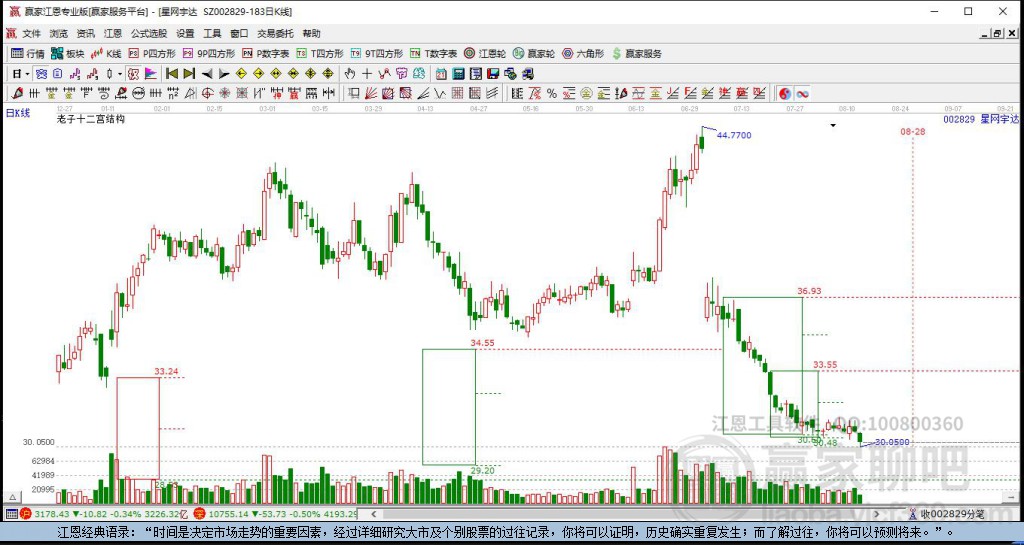The height and width of the screenshot is (545, 1024).
Task: Select the Gann fan lines tool
Action: (370, 93)
